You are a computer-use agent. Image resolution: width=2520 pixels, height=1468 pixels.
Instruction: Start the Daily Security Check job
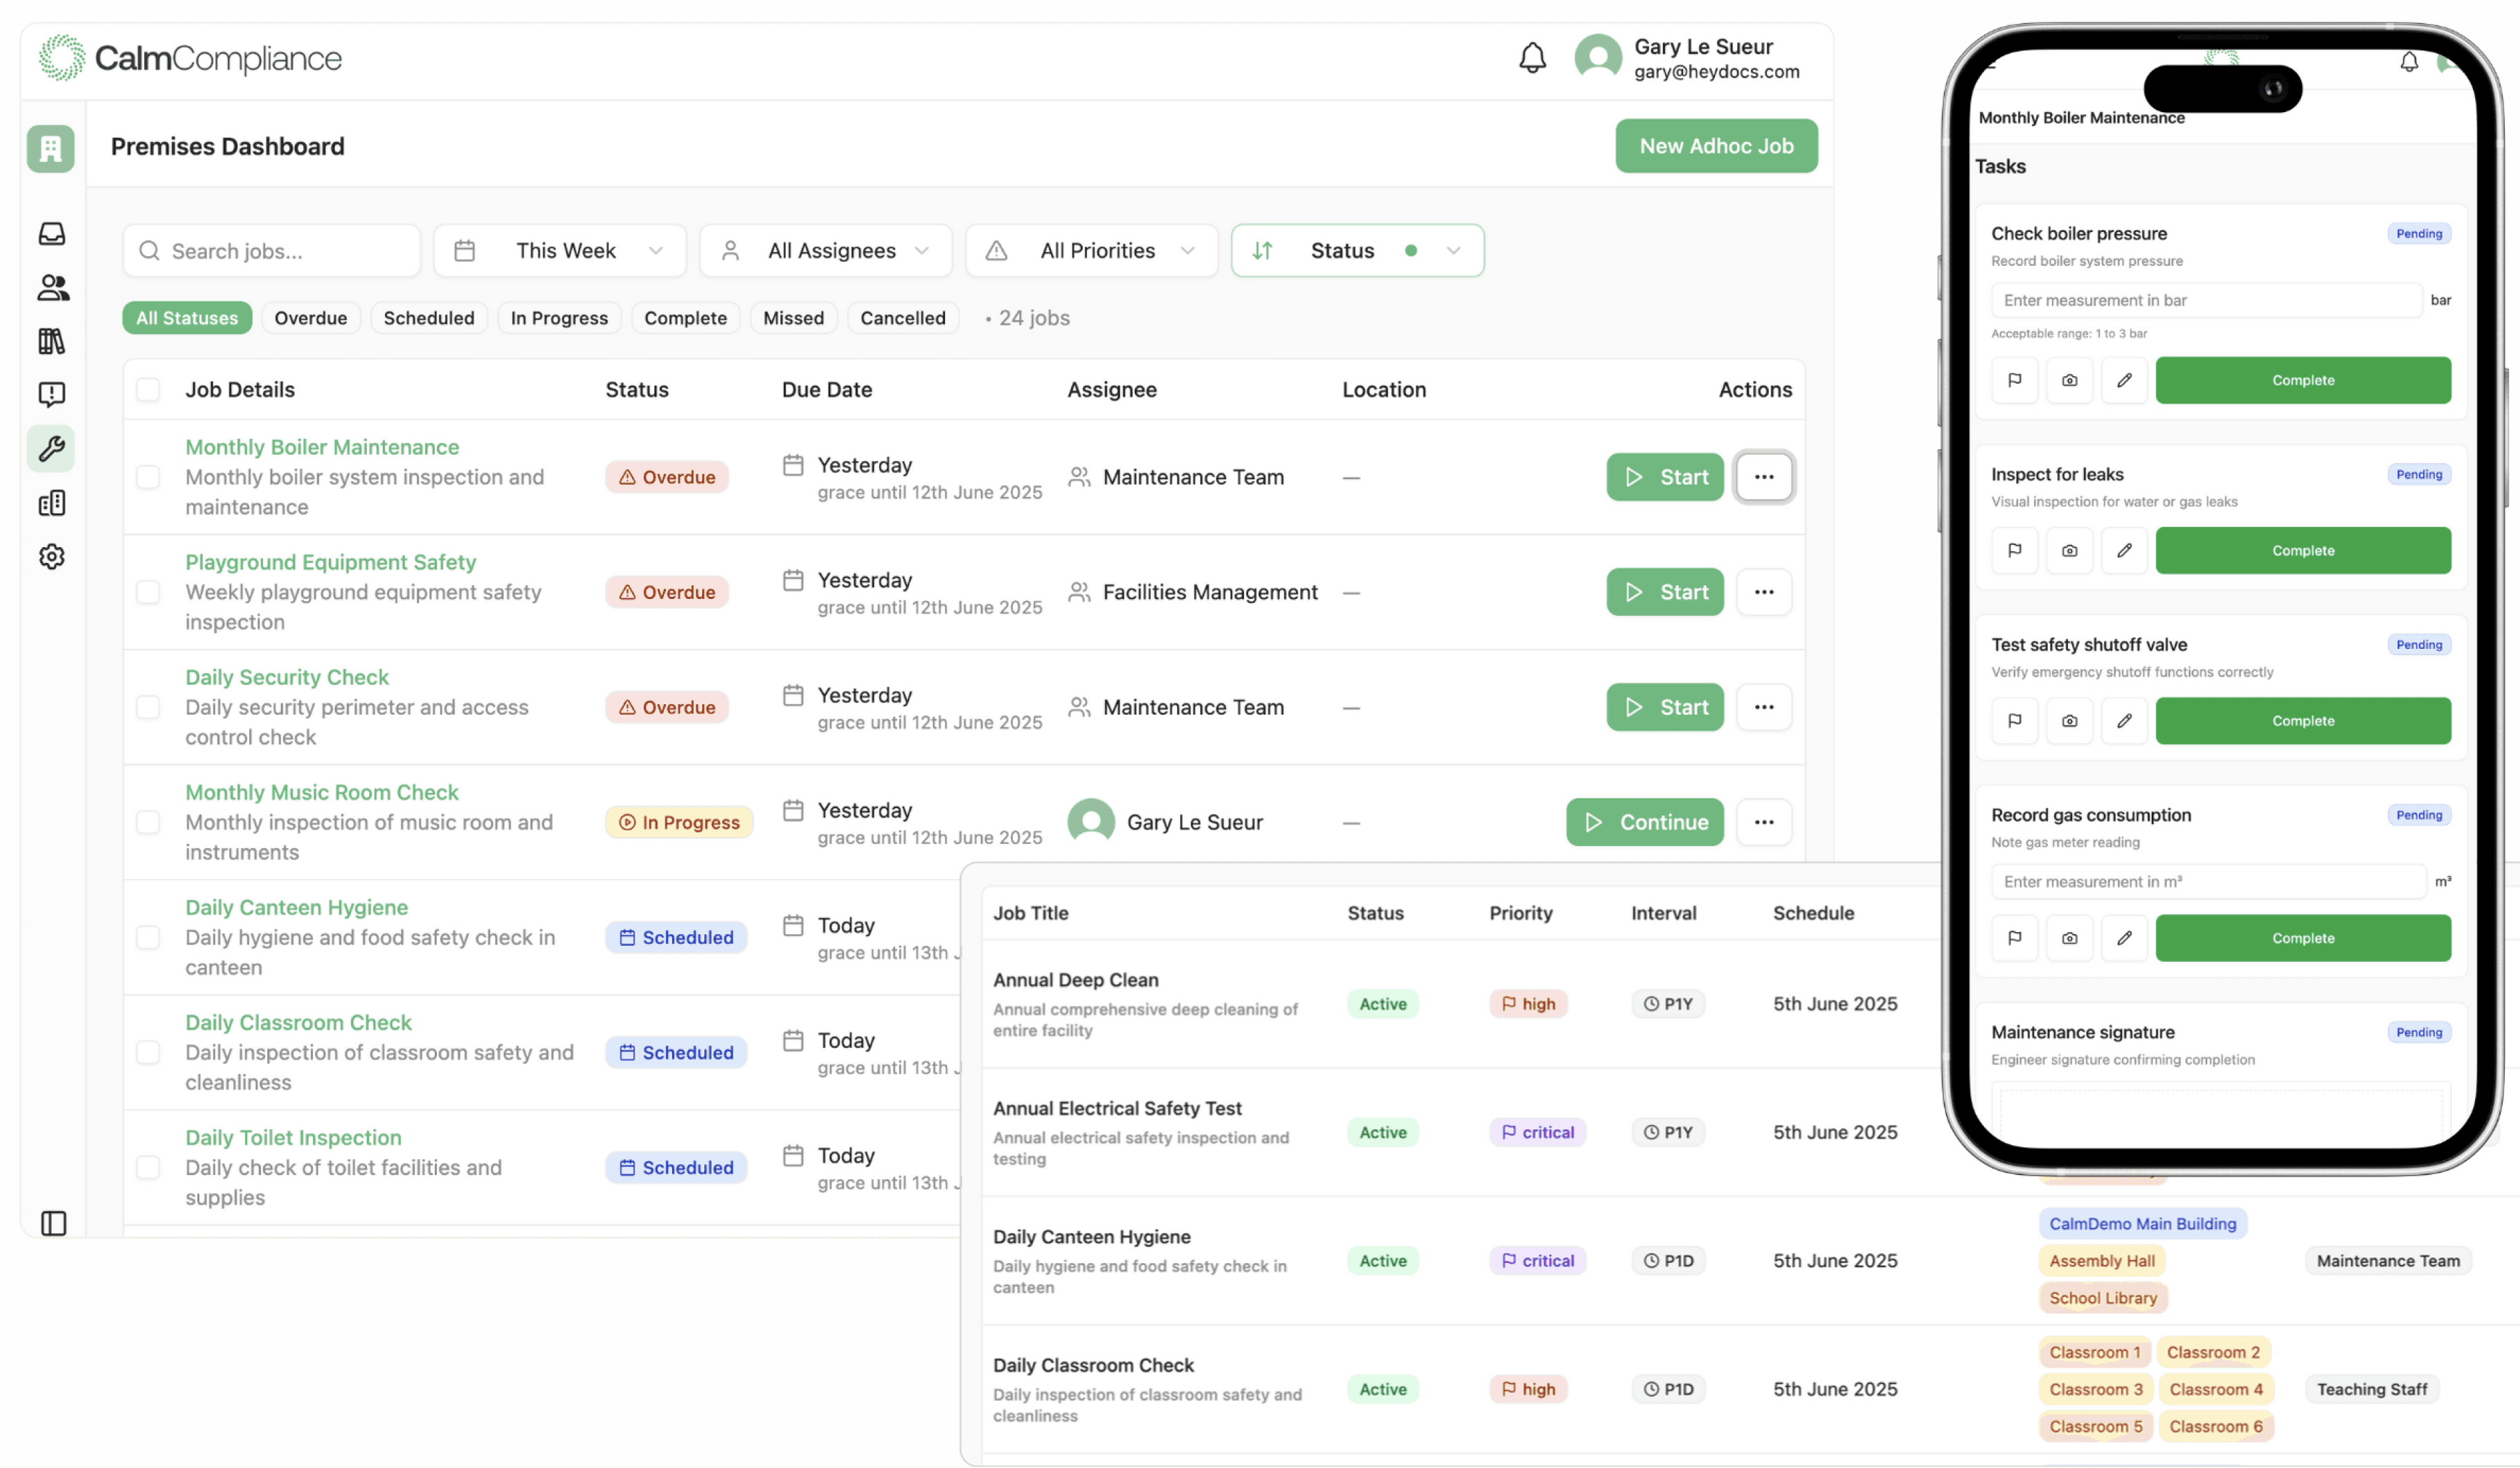1665,707
